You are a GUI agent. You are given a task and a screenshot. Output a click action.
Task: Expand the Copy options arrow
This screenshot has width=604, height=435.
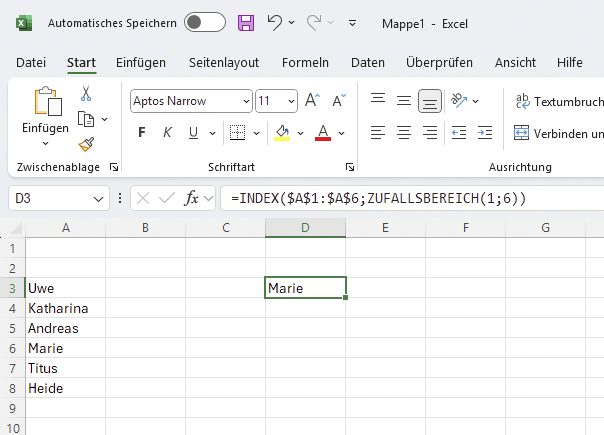104,119
